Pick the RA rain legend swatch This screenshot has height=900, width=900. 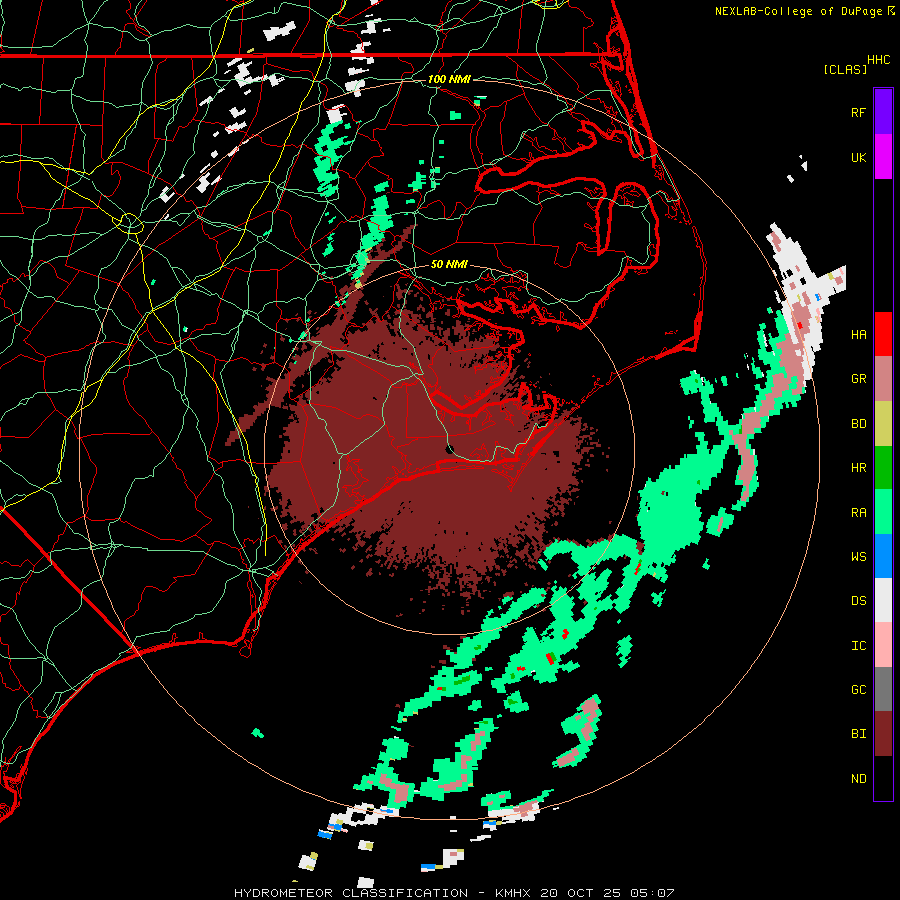tap(883, 511)
